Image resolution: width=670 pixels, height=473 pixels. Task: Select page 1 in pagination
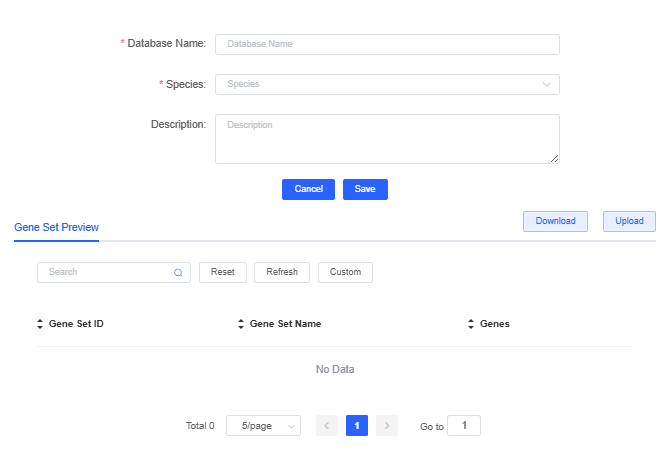point(357,426)
